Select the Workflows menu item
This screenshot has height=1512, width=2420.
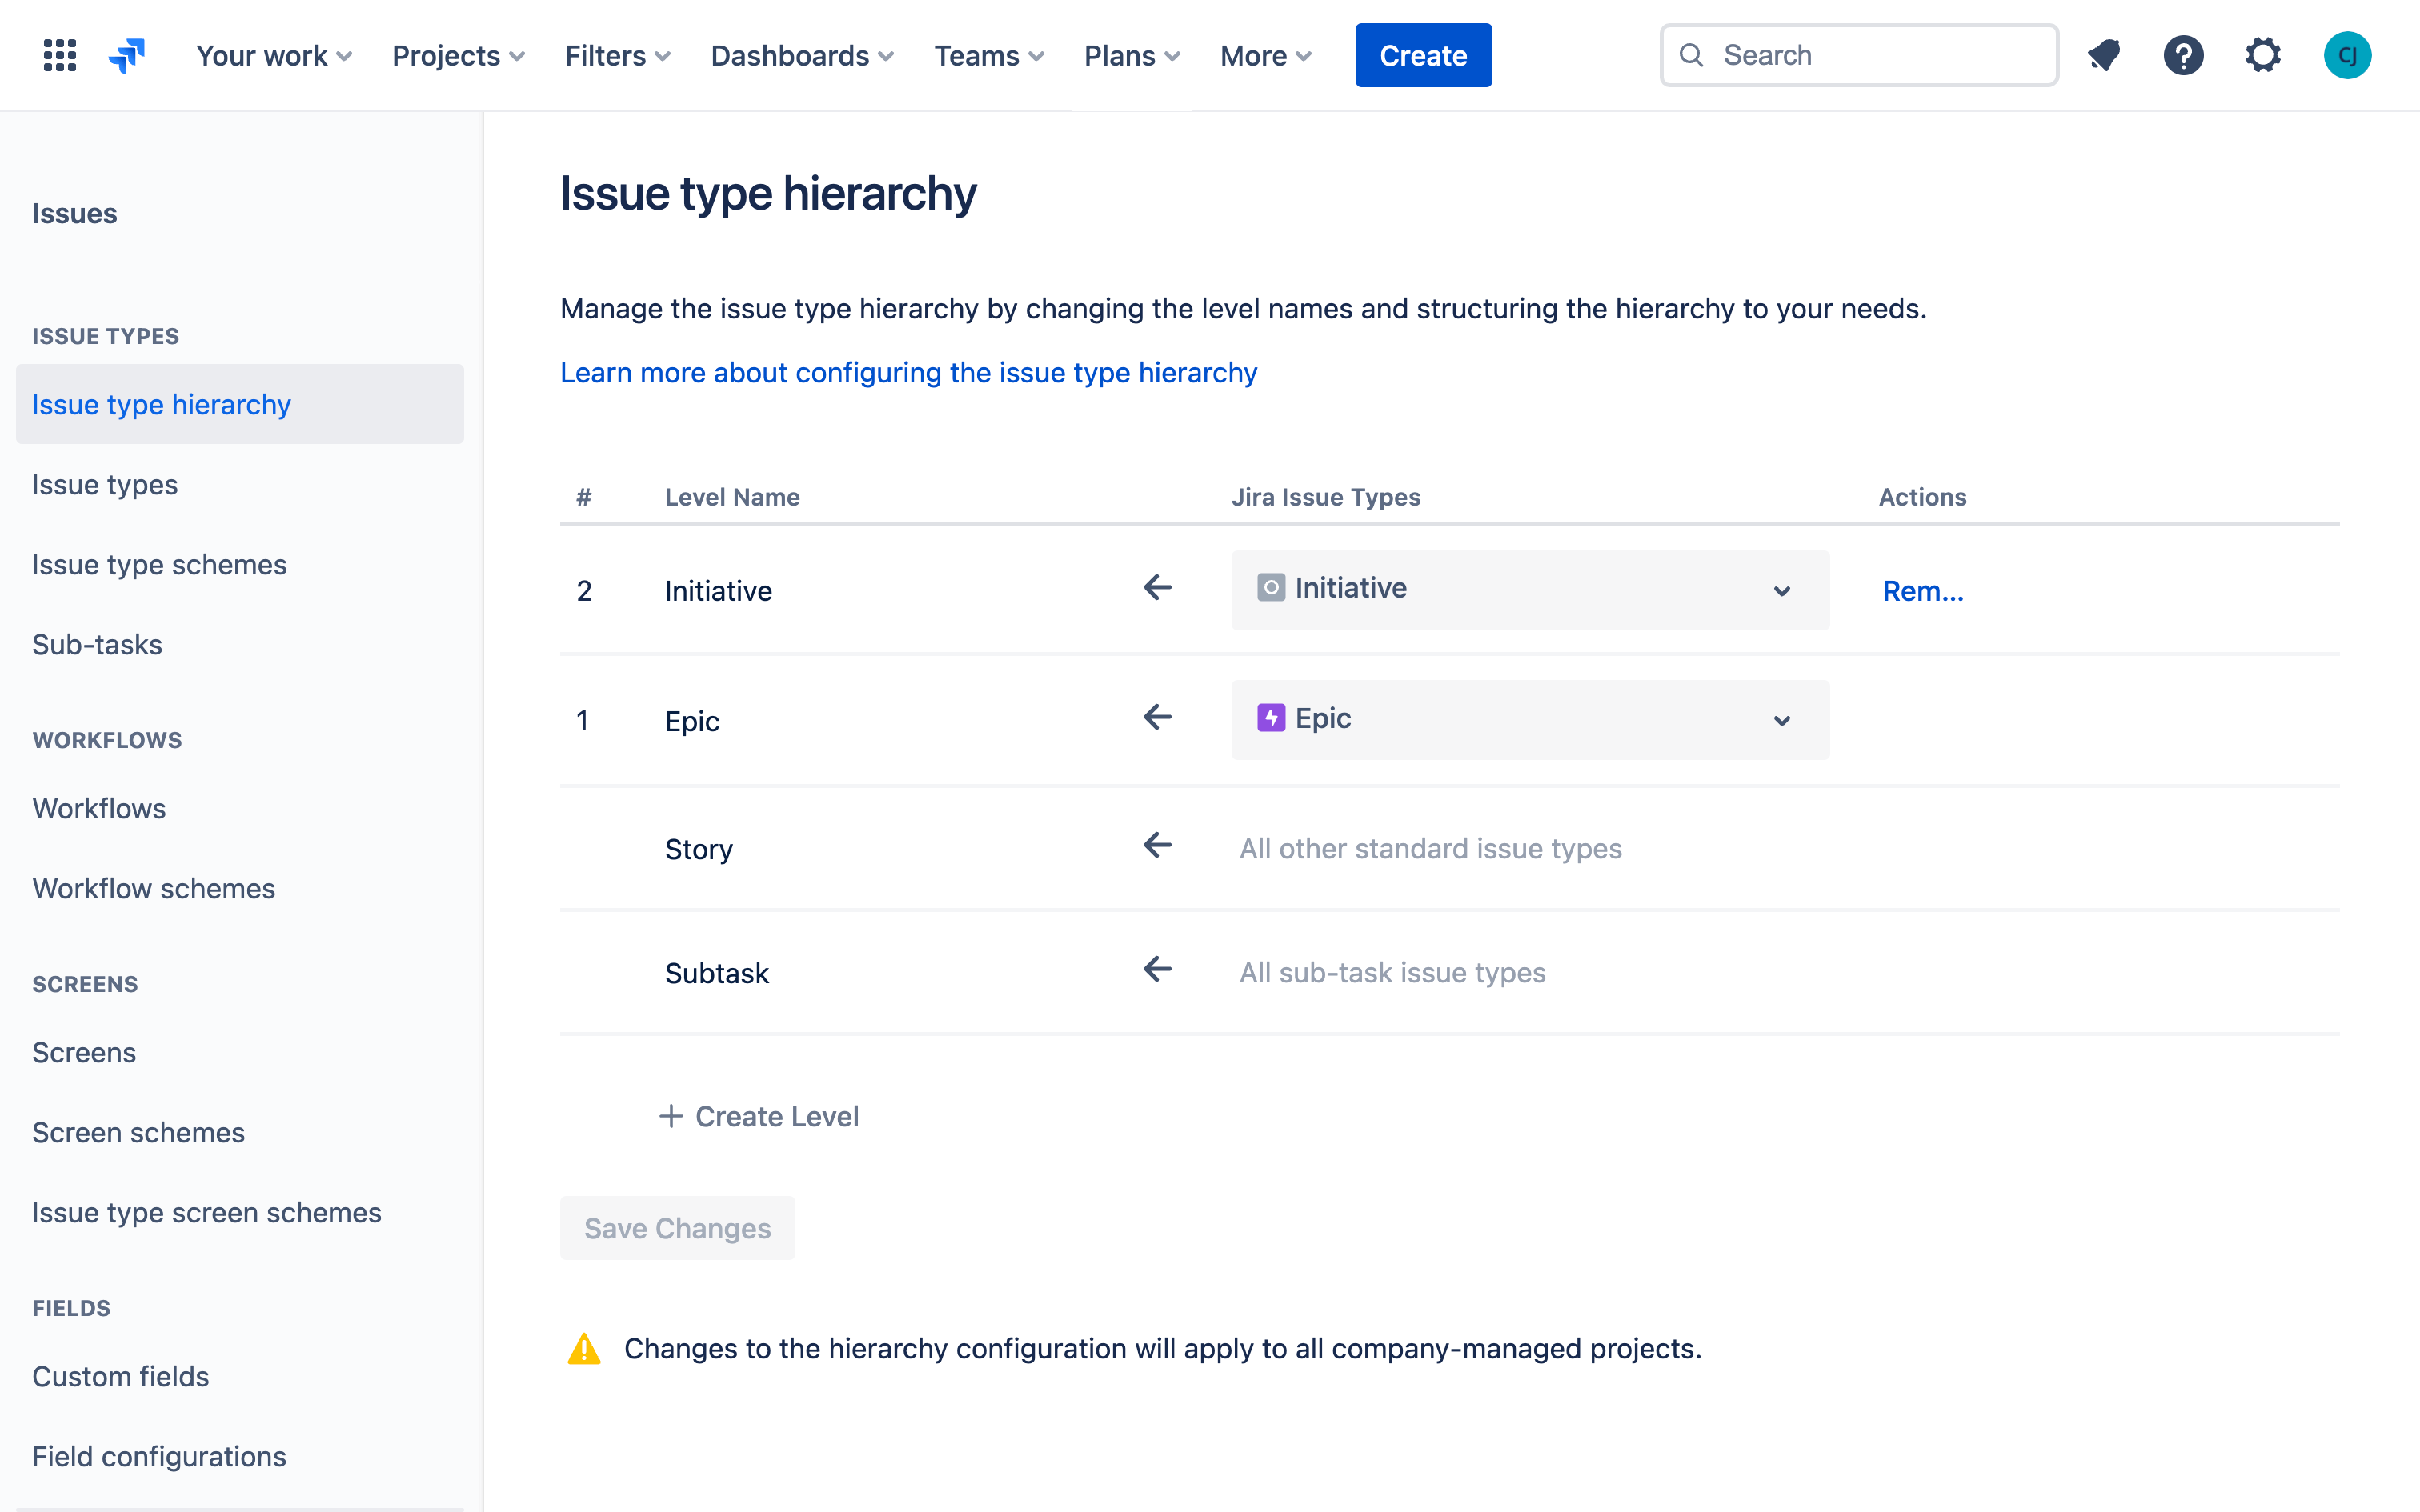click(x=99, y=808)
